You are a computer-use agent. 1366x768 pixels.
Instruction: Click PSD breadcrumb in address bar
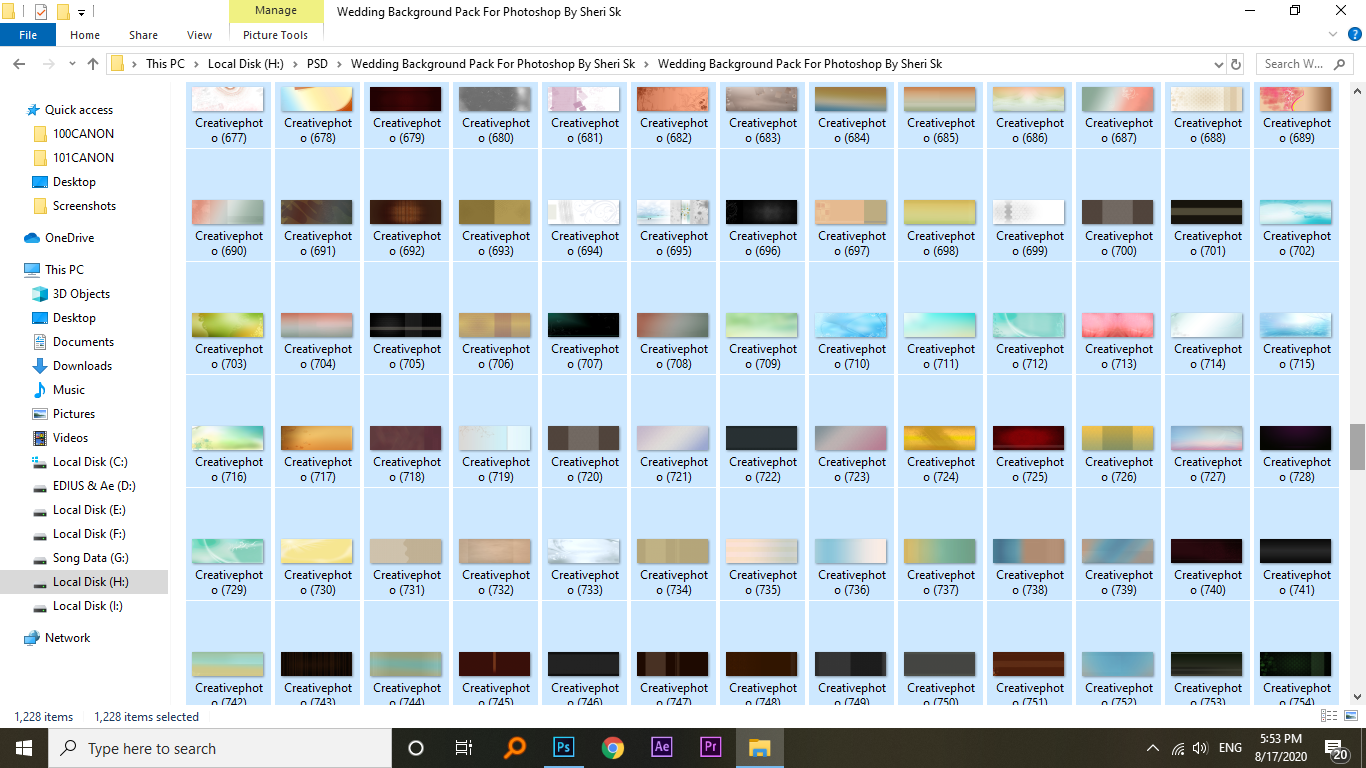pos(319,64)
